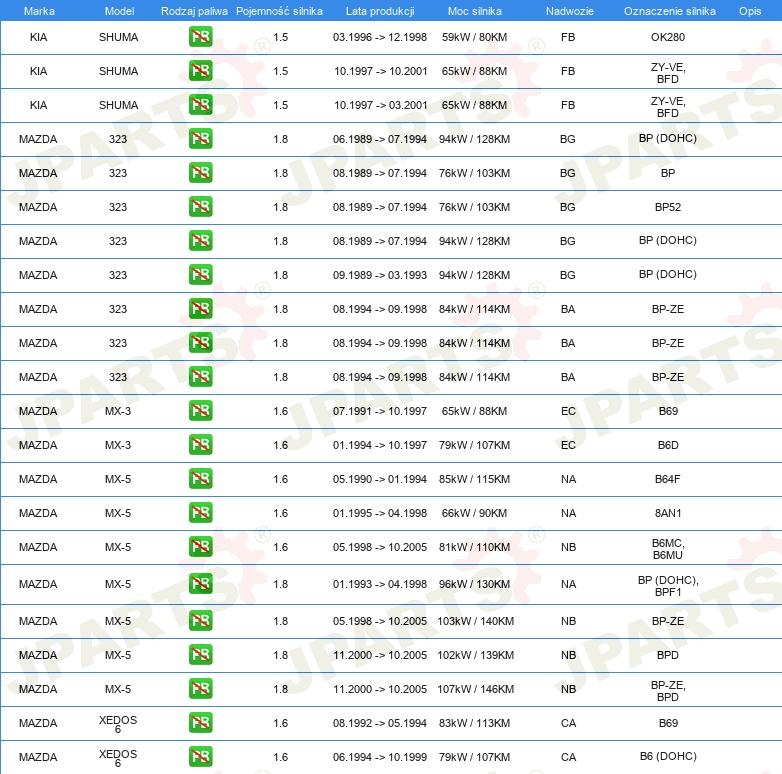Click fuel icon in KIA SHUMA OK280 row
782x774 pixels.
200,37
